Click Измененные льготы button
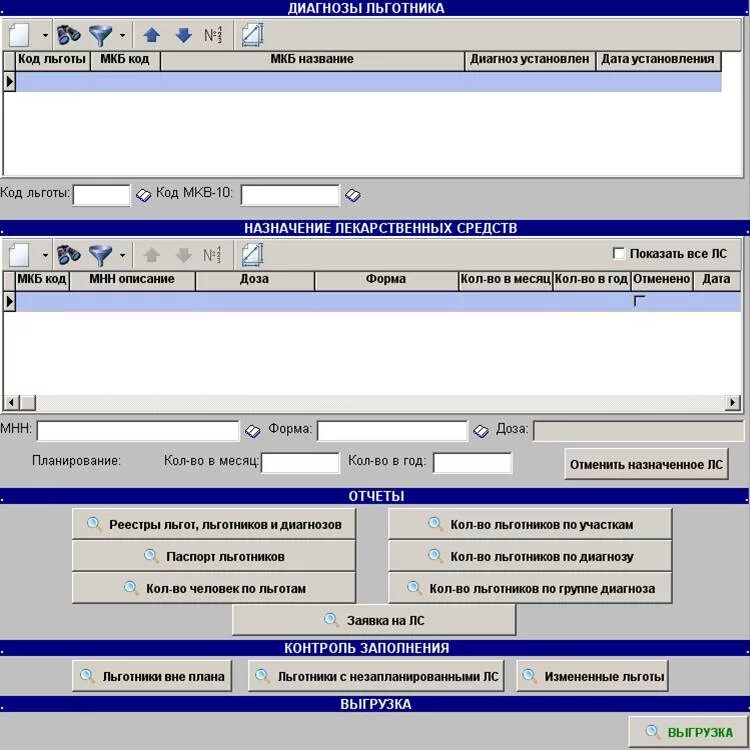This screenshot has width=750, height=750. (592, 676)
